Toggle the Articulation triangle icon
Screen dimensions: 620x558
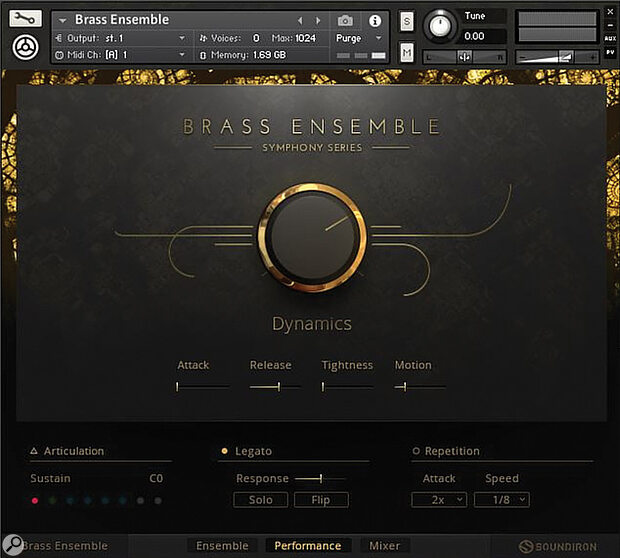tap(34, 451)
